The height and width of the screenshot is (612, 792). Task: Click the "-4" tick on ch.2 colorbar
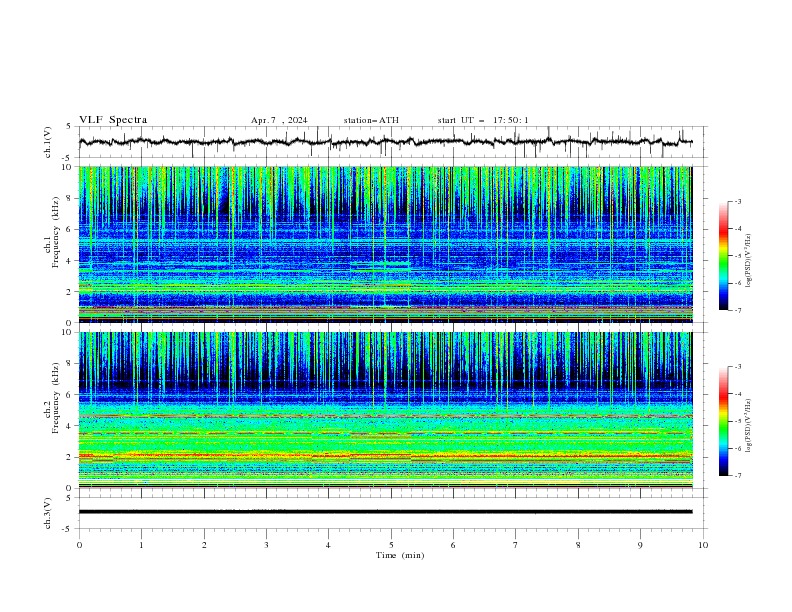738,394
